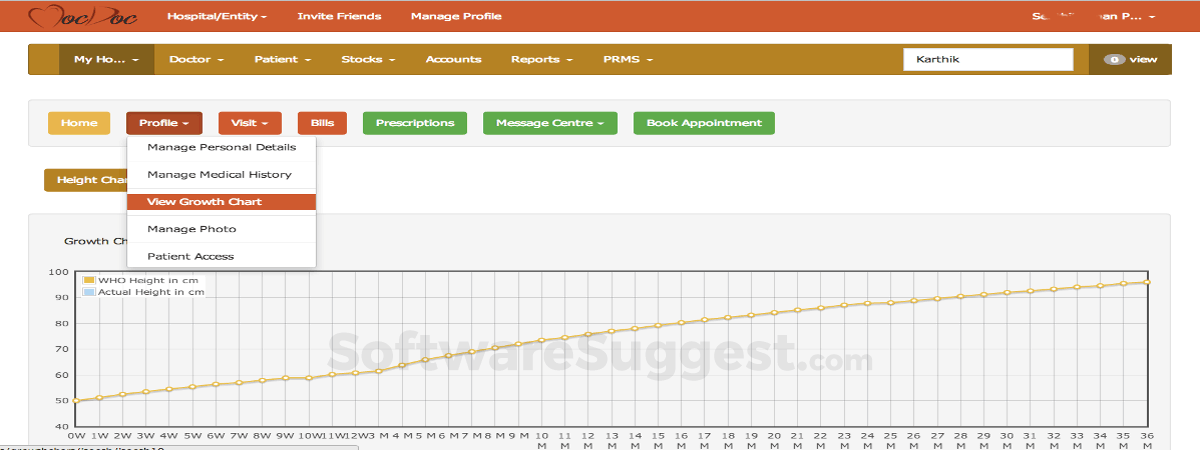Open the Stocks dropdown
The width and height of the screenshot is (1200, 450).
click(367, 59)
